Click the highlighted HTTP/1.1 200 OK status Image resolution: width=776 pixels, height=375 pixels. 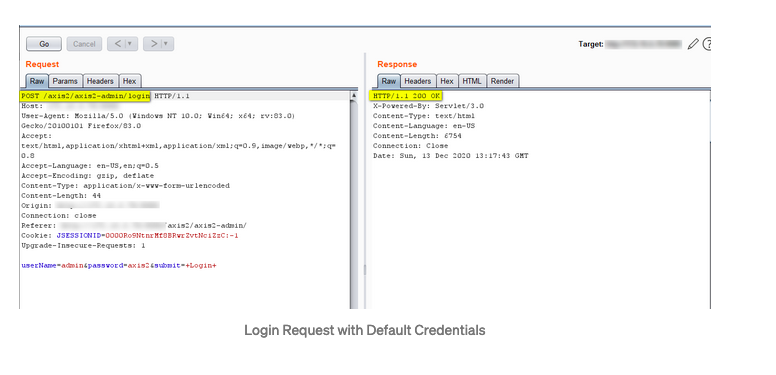[x=407, y=96]
